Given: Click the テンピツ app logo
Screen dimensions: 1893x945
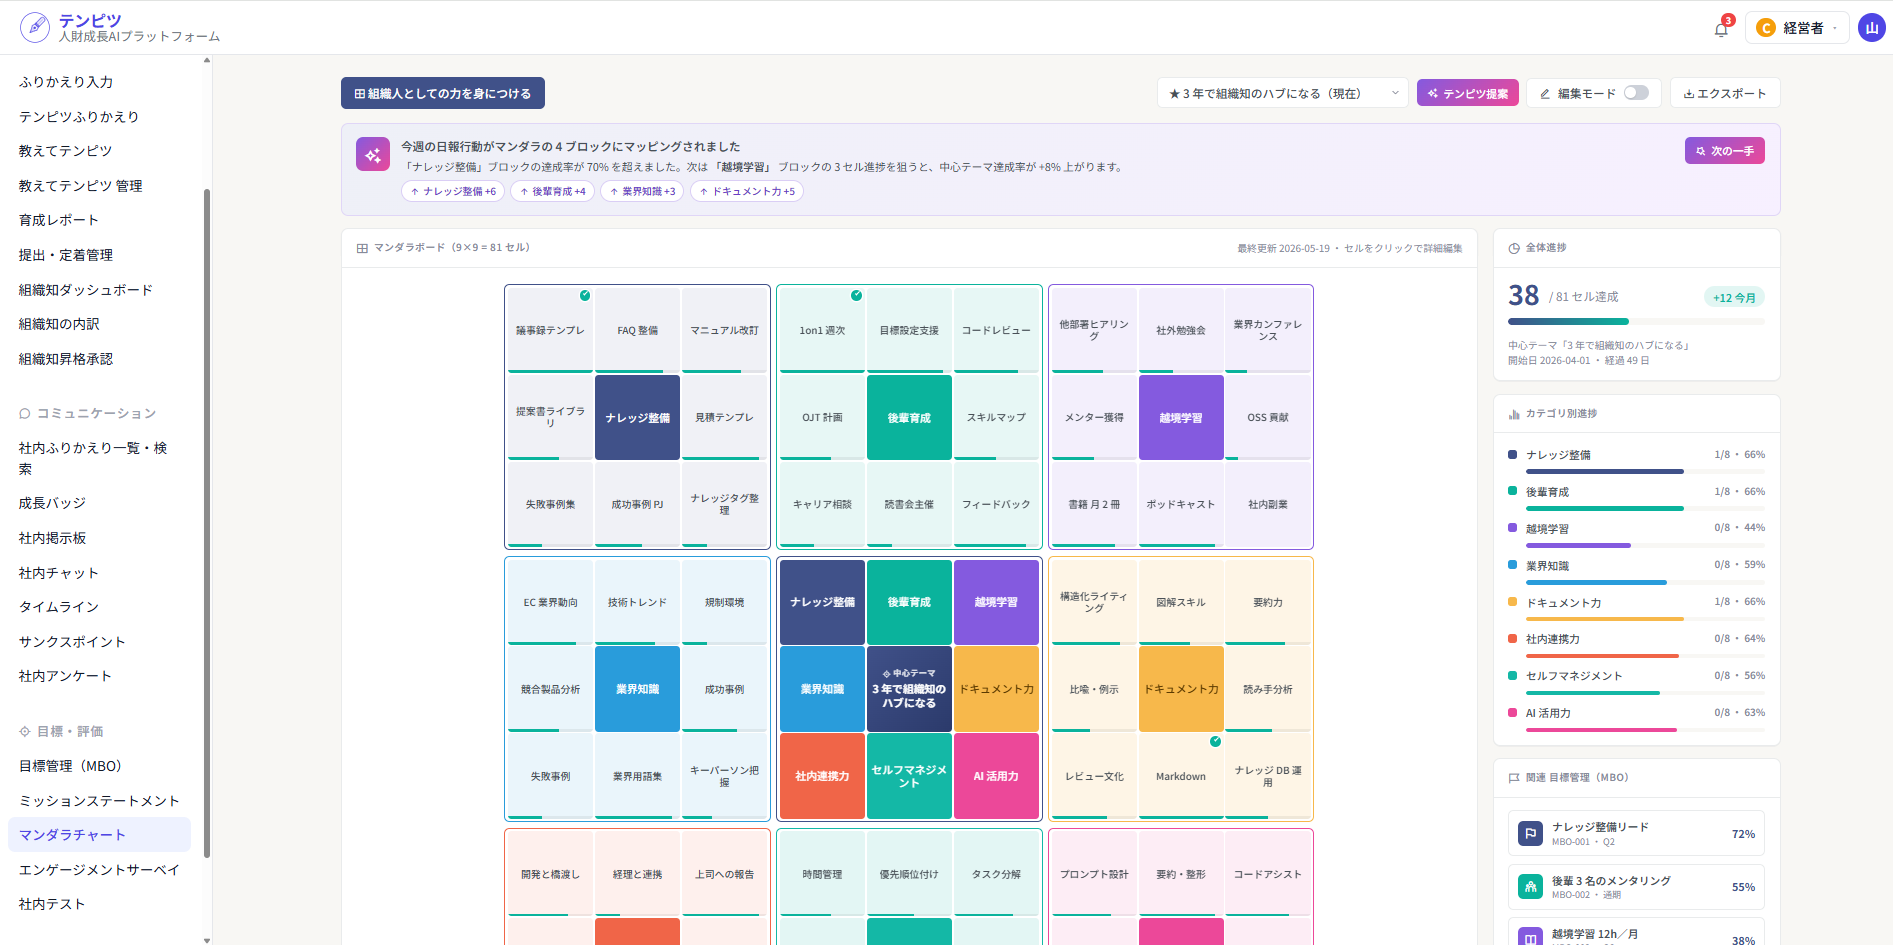Looking at the screenshot, I should [x=35, y=27].
